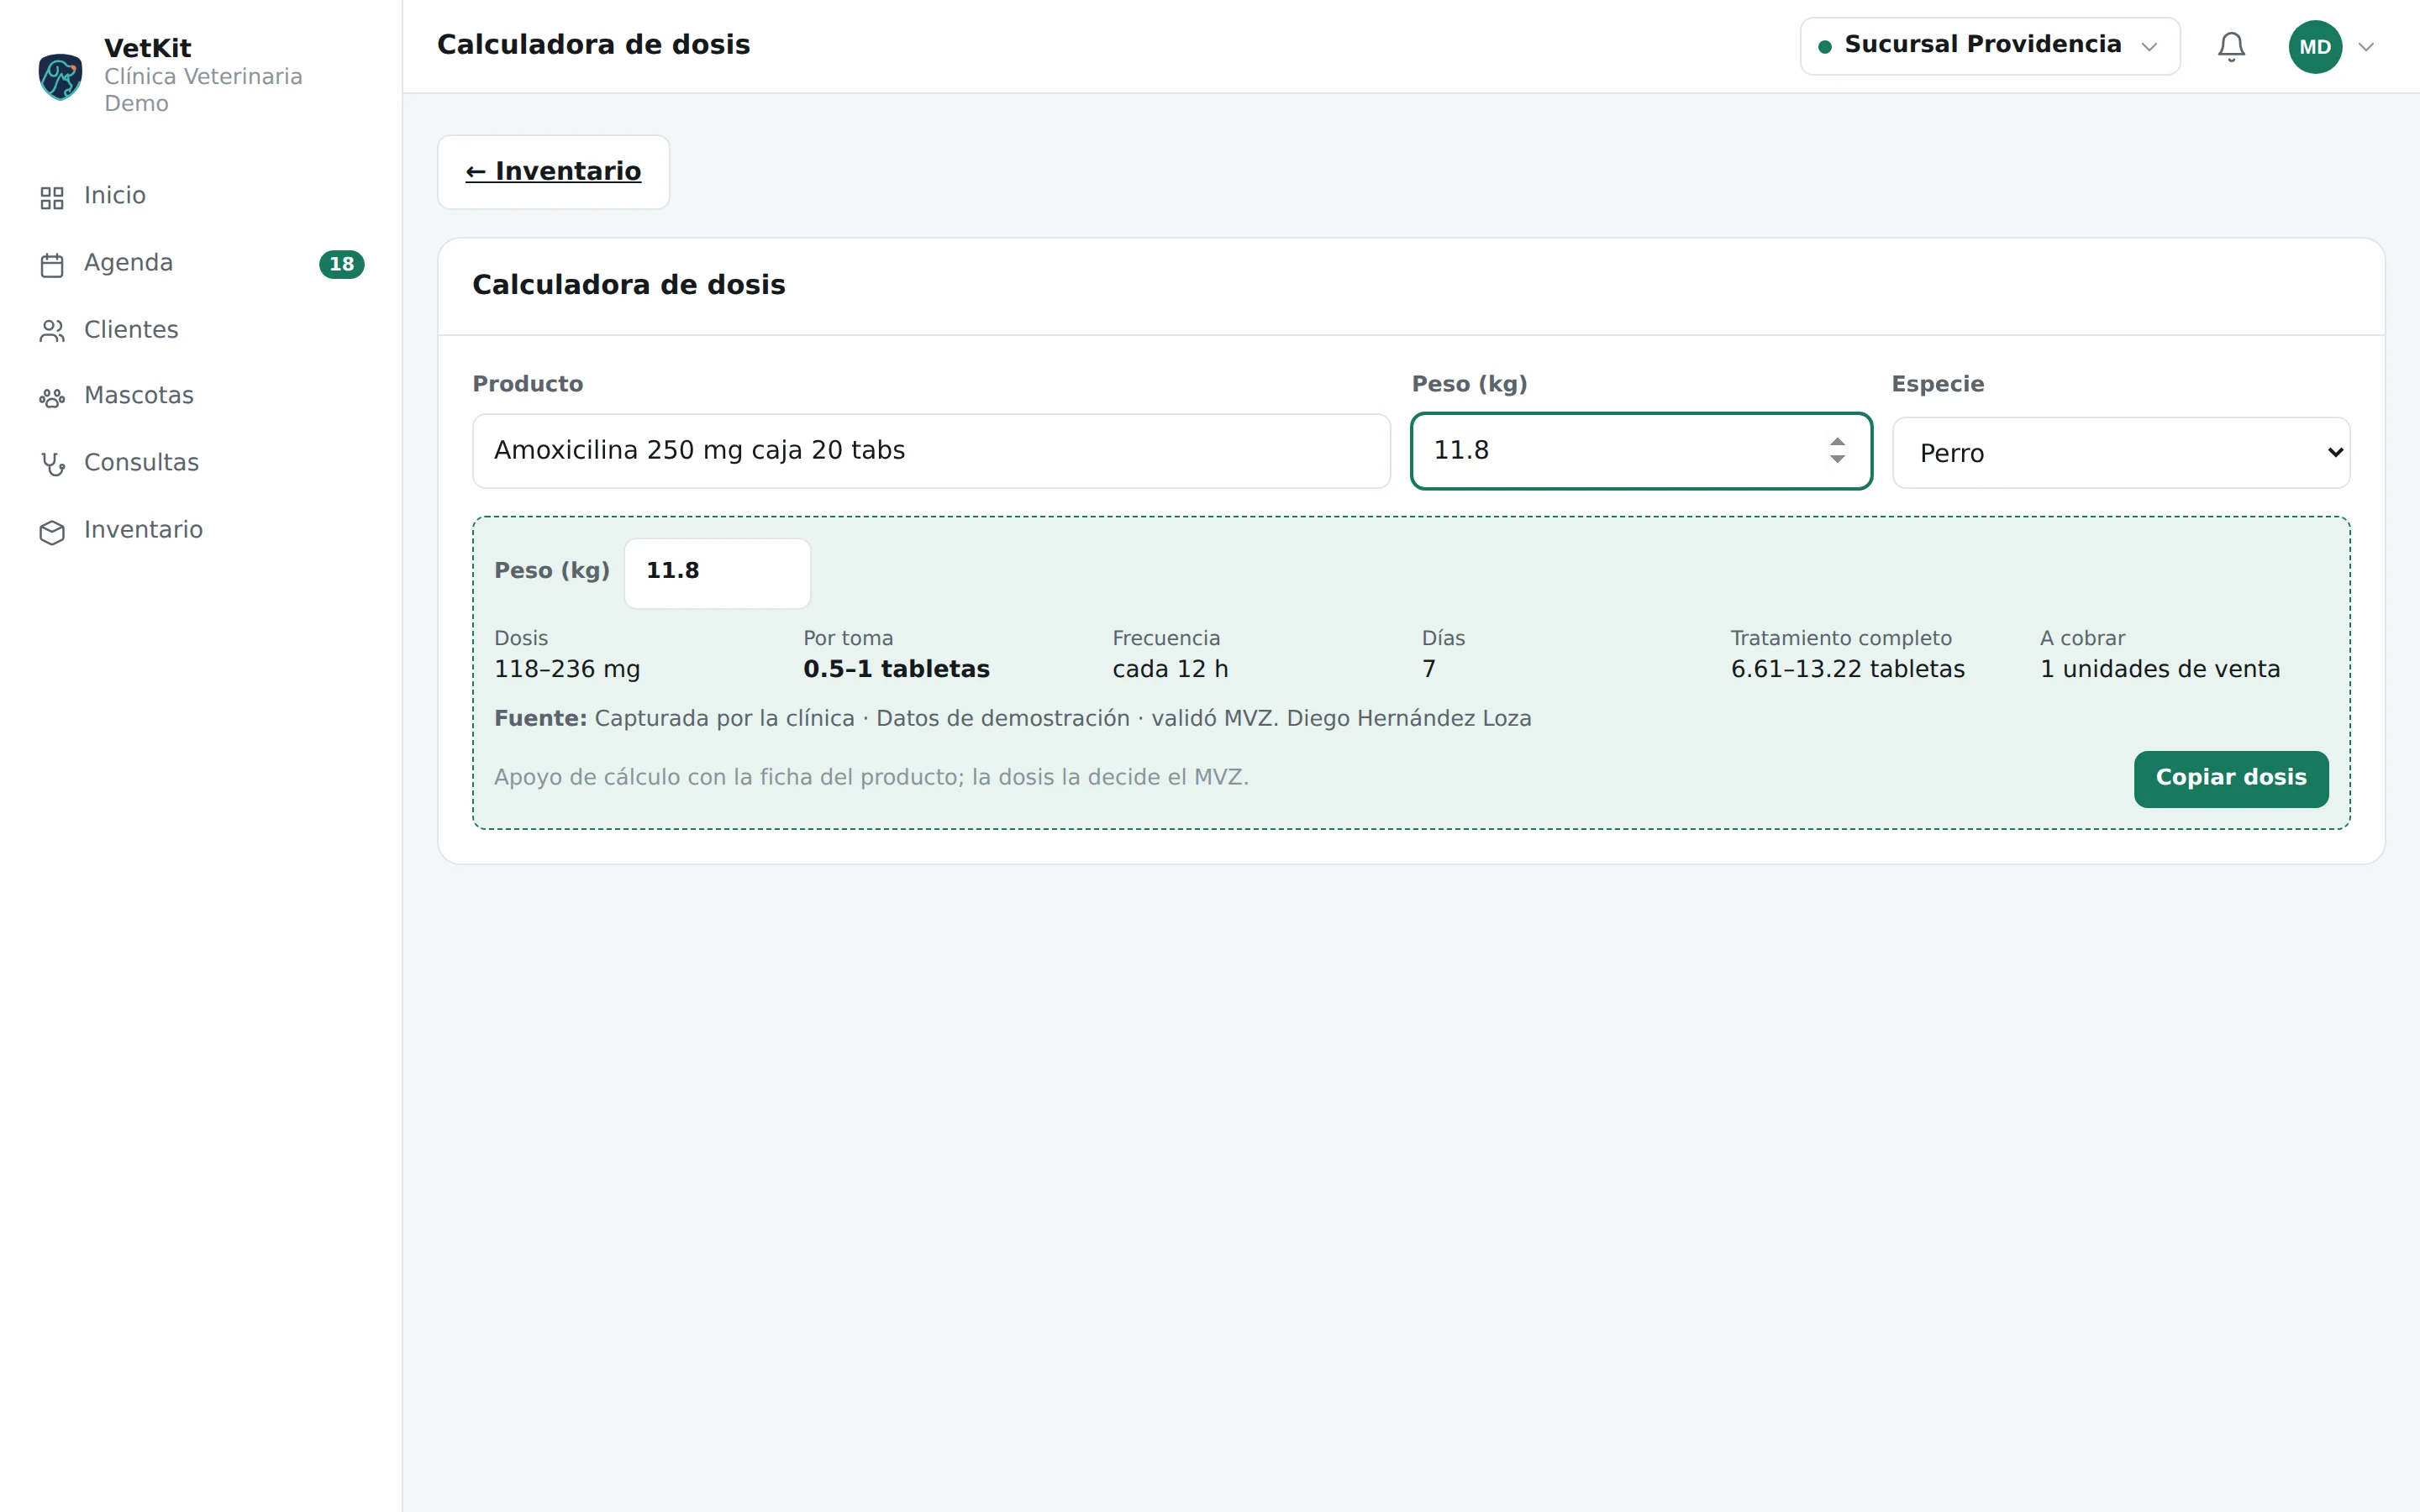
Task: Select Inventario in the sidebar menu
Action: [201, 530]
